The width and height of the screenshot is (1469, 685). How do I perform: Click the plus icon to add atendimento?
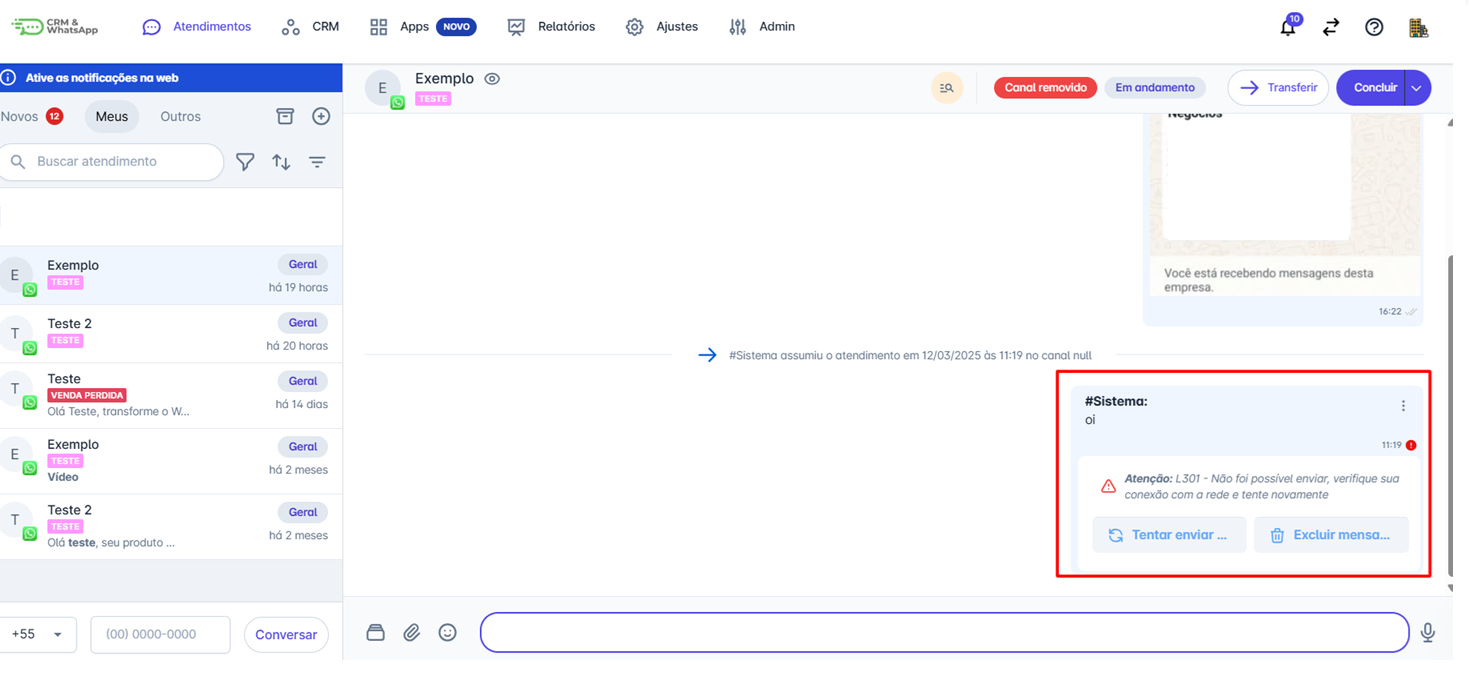pyautogui.click(x=321, y=117)
